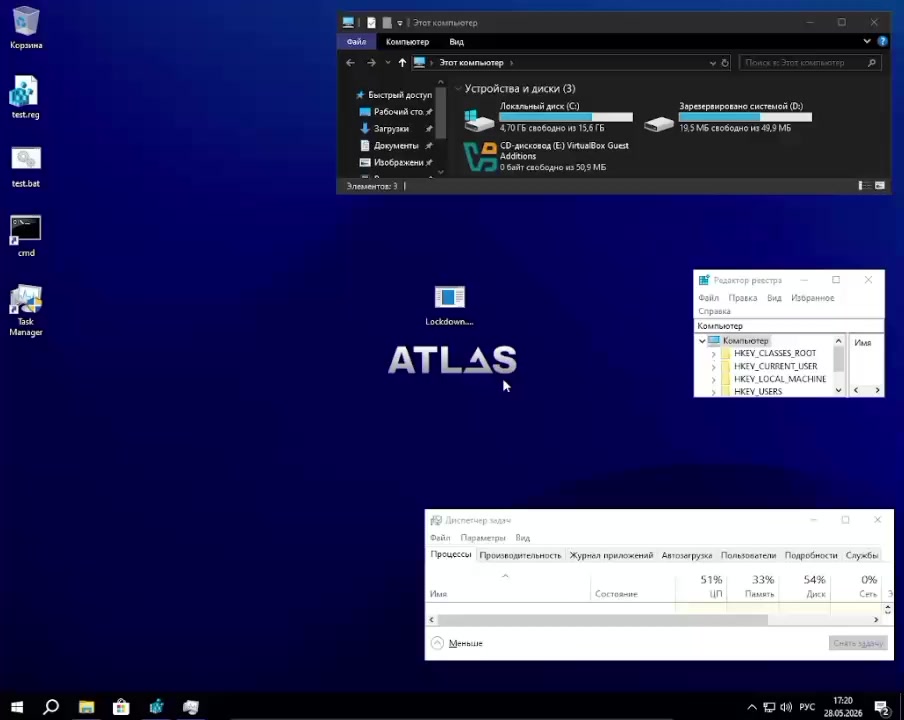Select Загрузки in Explorer sidebar
Screen dimensions: 904x720
[396, 129]
